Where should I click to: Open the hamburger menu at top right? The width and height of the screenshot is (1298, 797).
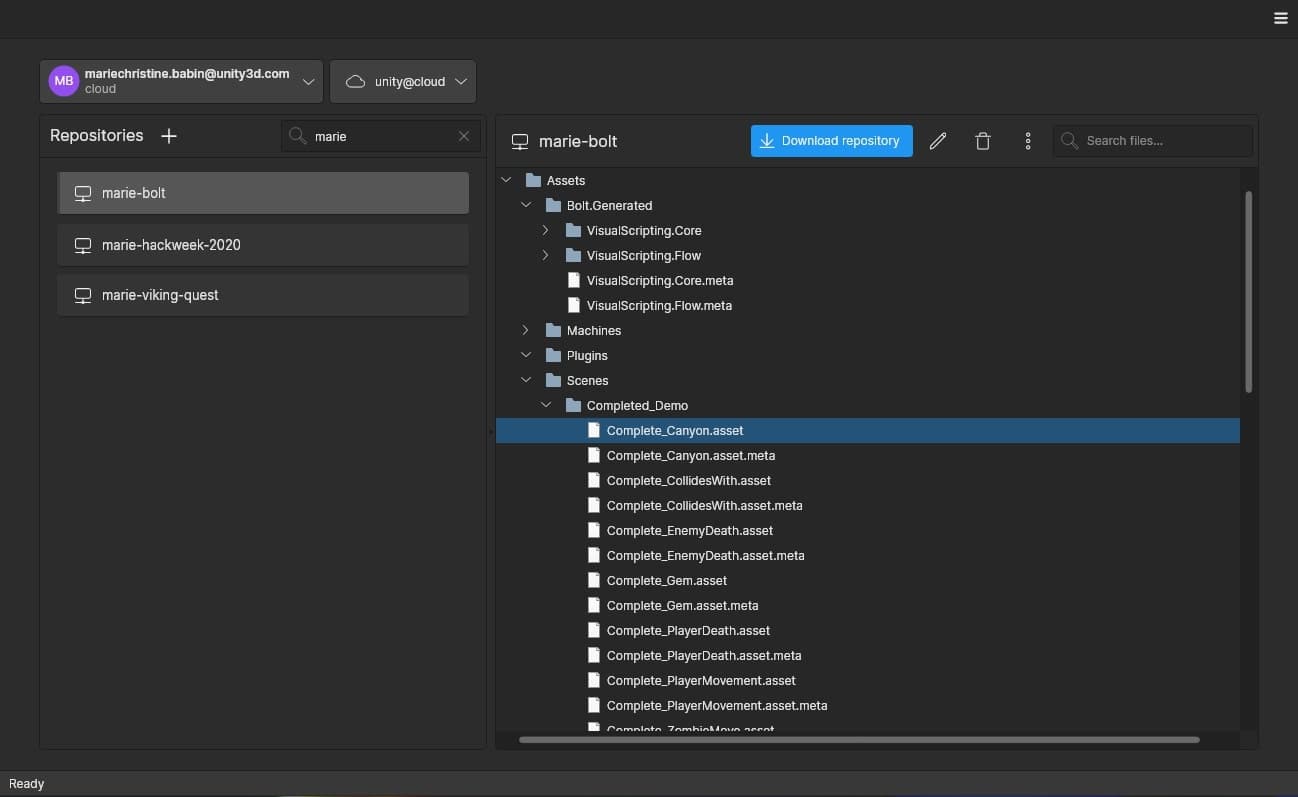1281,18
